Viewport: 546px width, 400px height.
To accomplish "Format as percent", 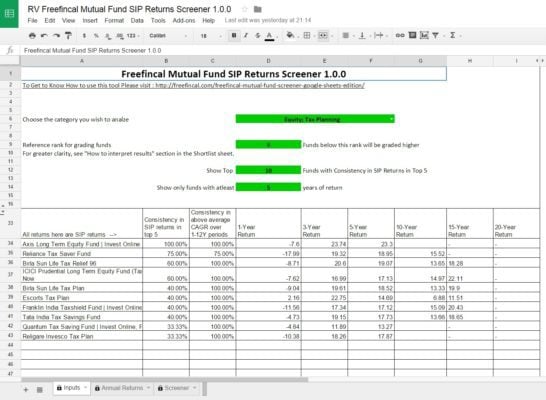I will pos(96,36).
